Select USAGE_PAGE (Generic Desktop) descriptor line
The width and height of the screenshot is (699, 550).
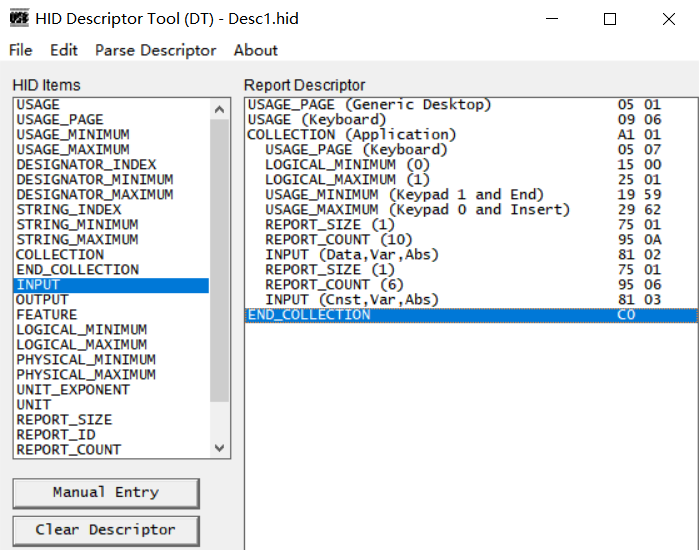(x=472, y=105)
